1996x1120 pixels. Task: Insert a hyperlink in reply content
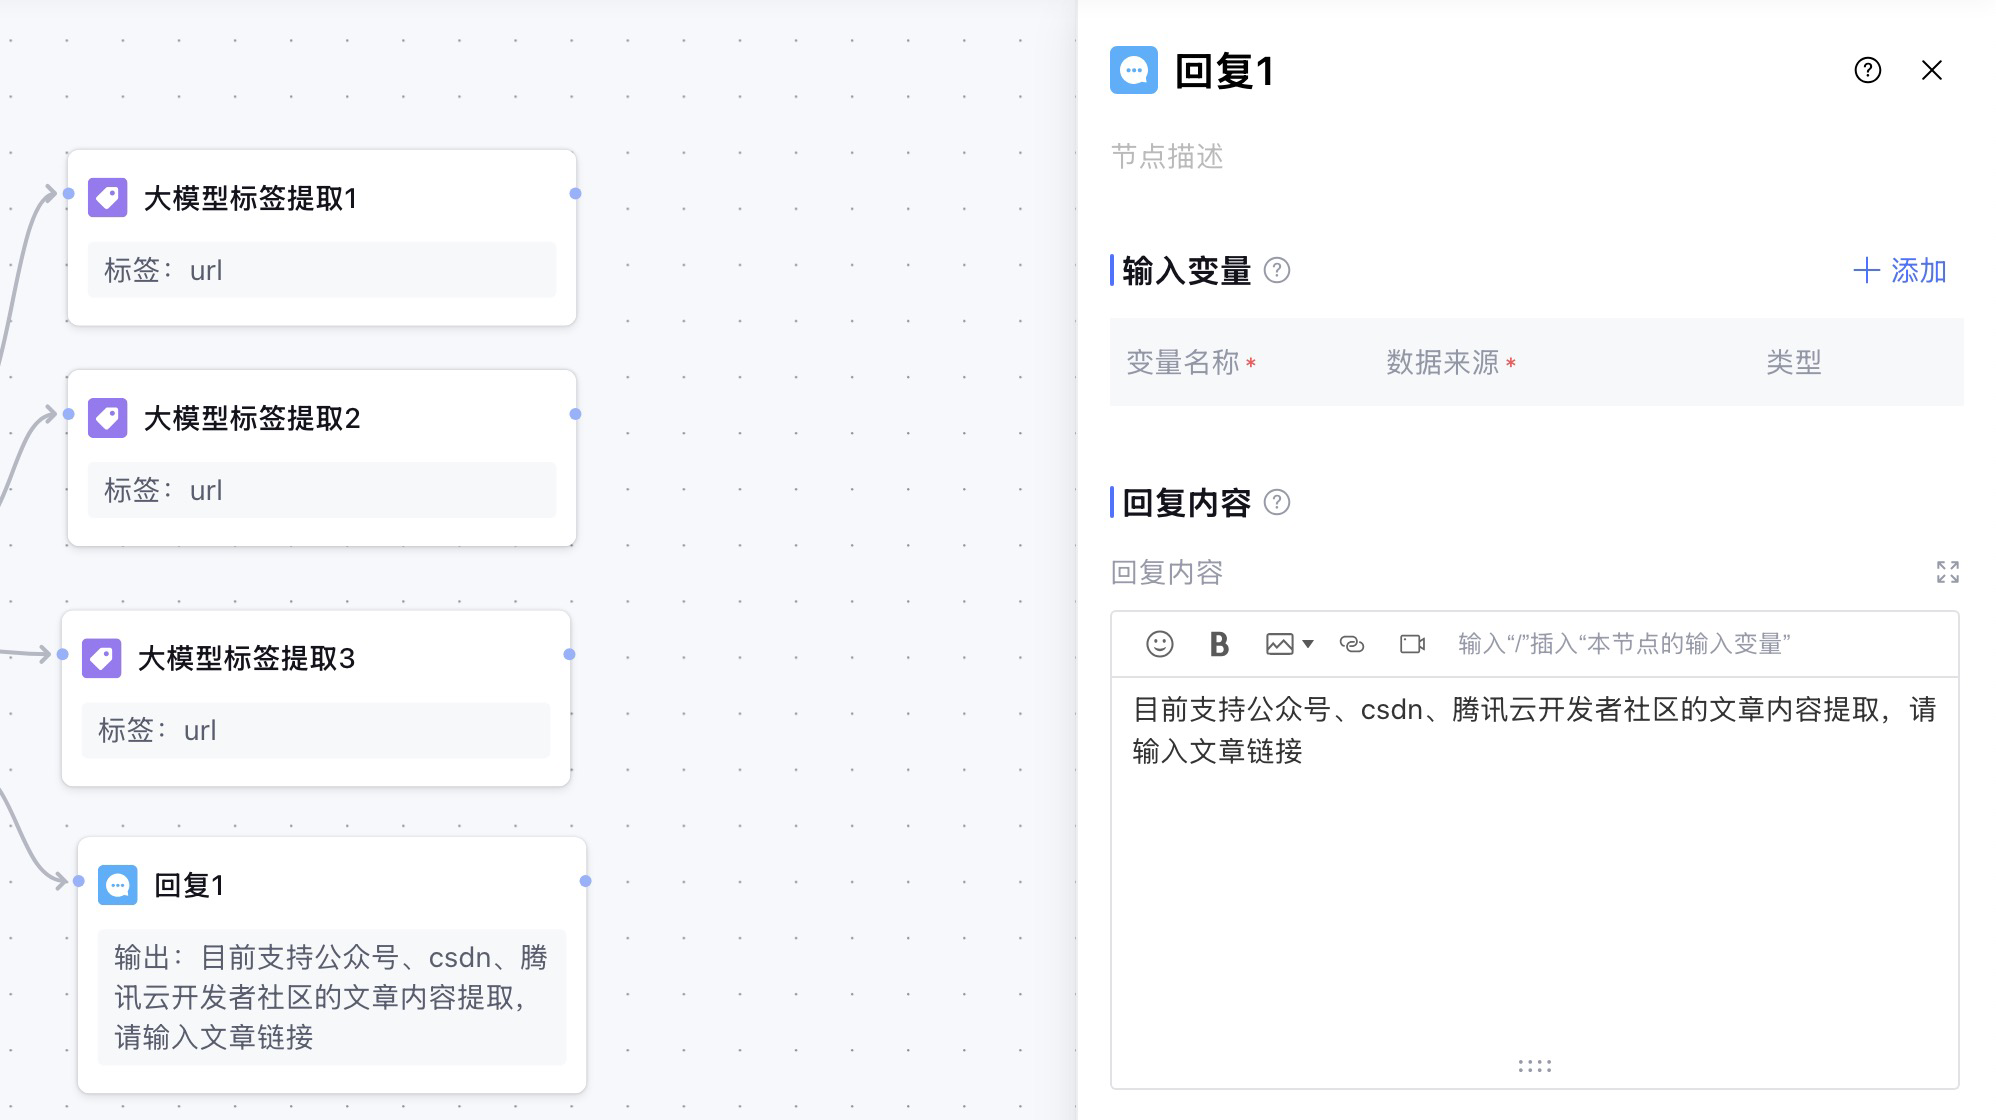click(1351, 644)
